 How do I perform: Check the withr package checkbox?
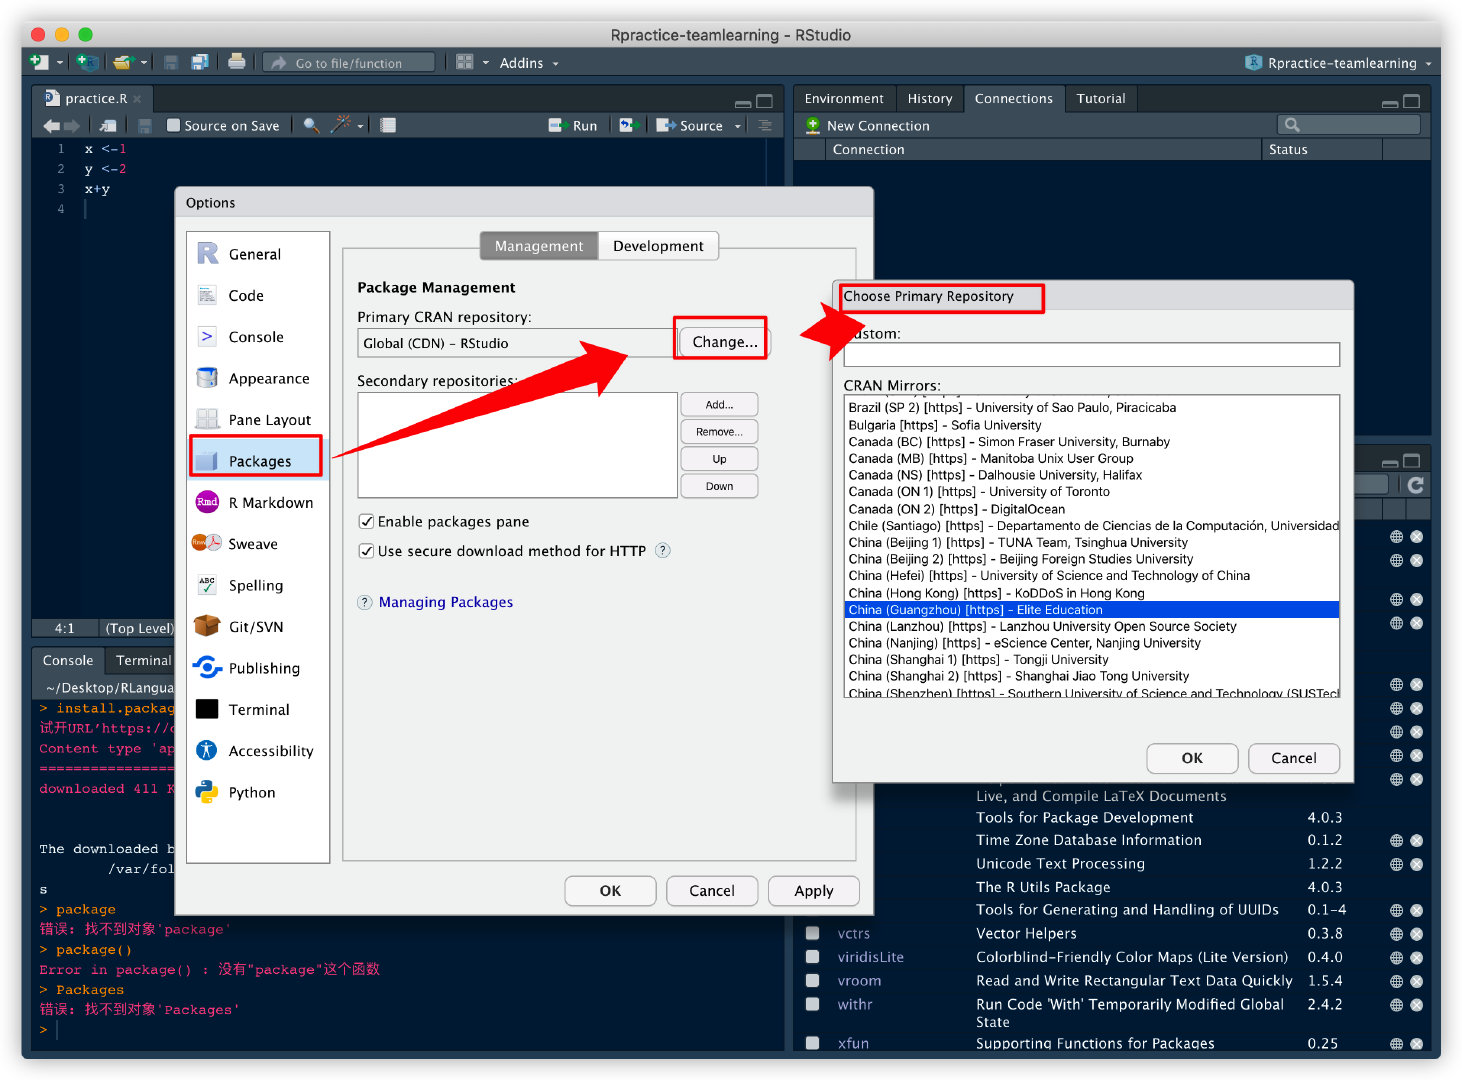pyautogui.click(x=813, y=1004)
